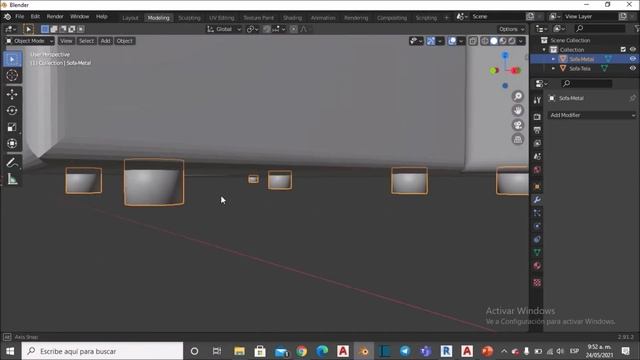
Task: Switch to Material Preview shading
Action: pos(503,41)
